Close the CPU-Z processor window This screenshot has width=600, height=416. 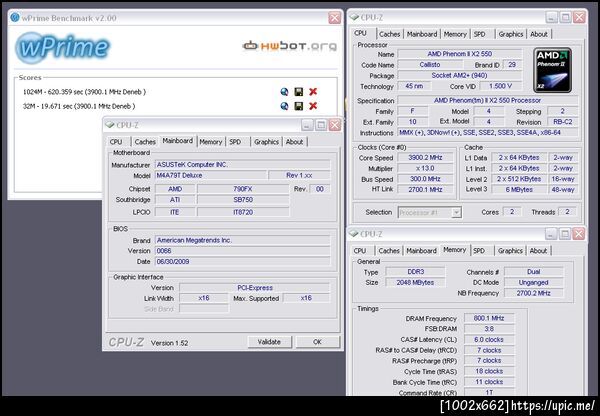click(x=579, y=17)
